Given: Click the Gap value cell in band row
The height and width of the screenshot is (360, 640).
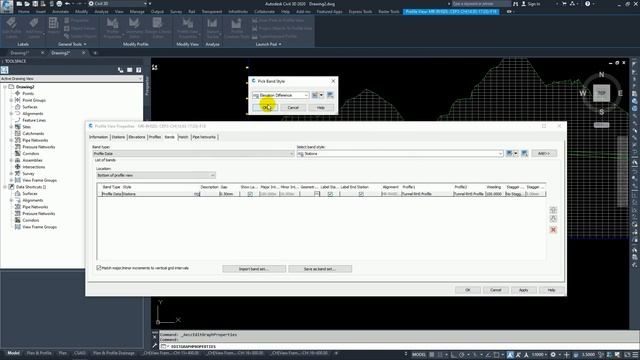Looking at the screenshot, I should tap(229, 194).
